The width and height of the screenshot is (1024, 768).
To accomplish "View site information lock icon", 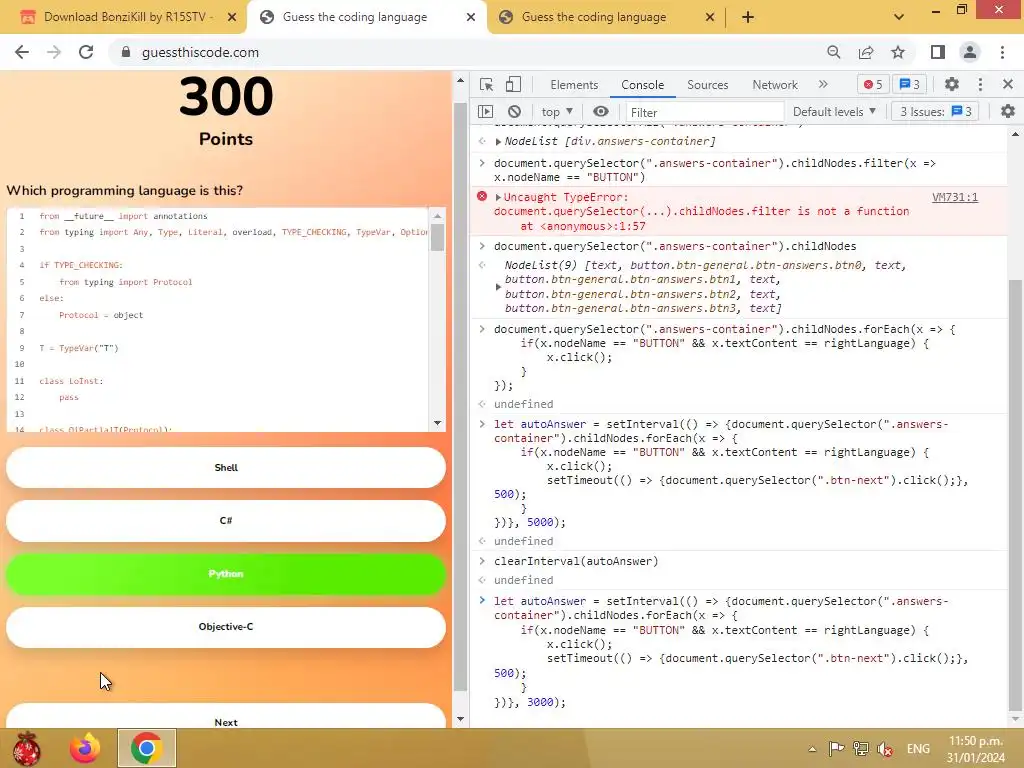I will tap(126, 52).
